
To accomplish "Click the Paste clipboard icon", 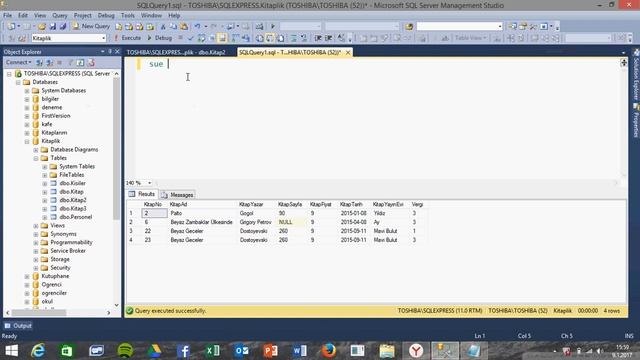I will coord(184,26).
